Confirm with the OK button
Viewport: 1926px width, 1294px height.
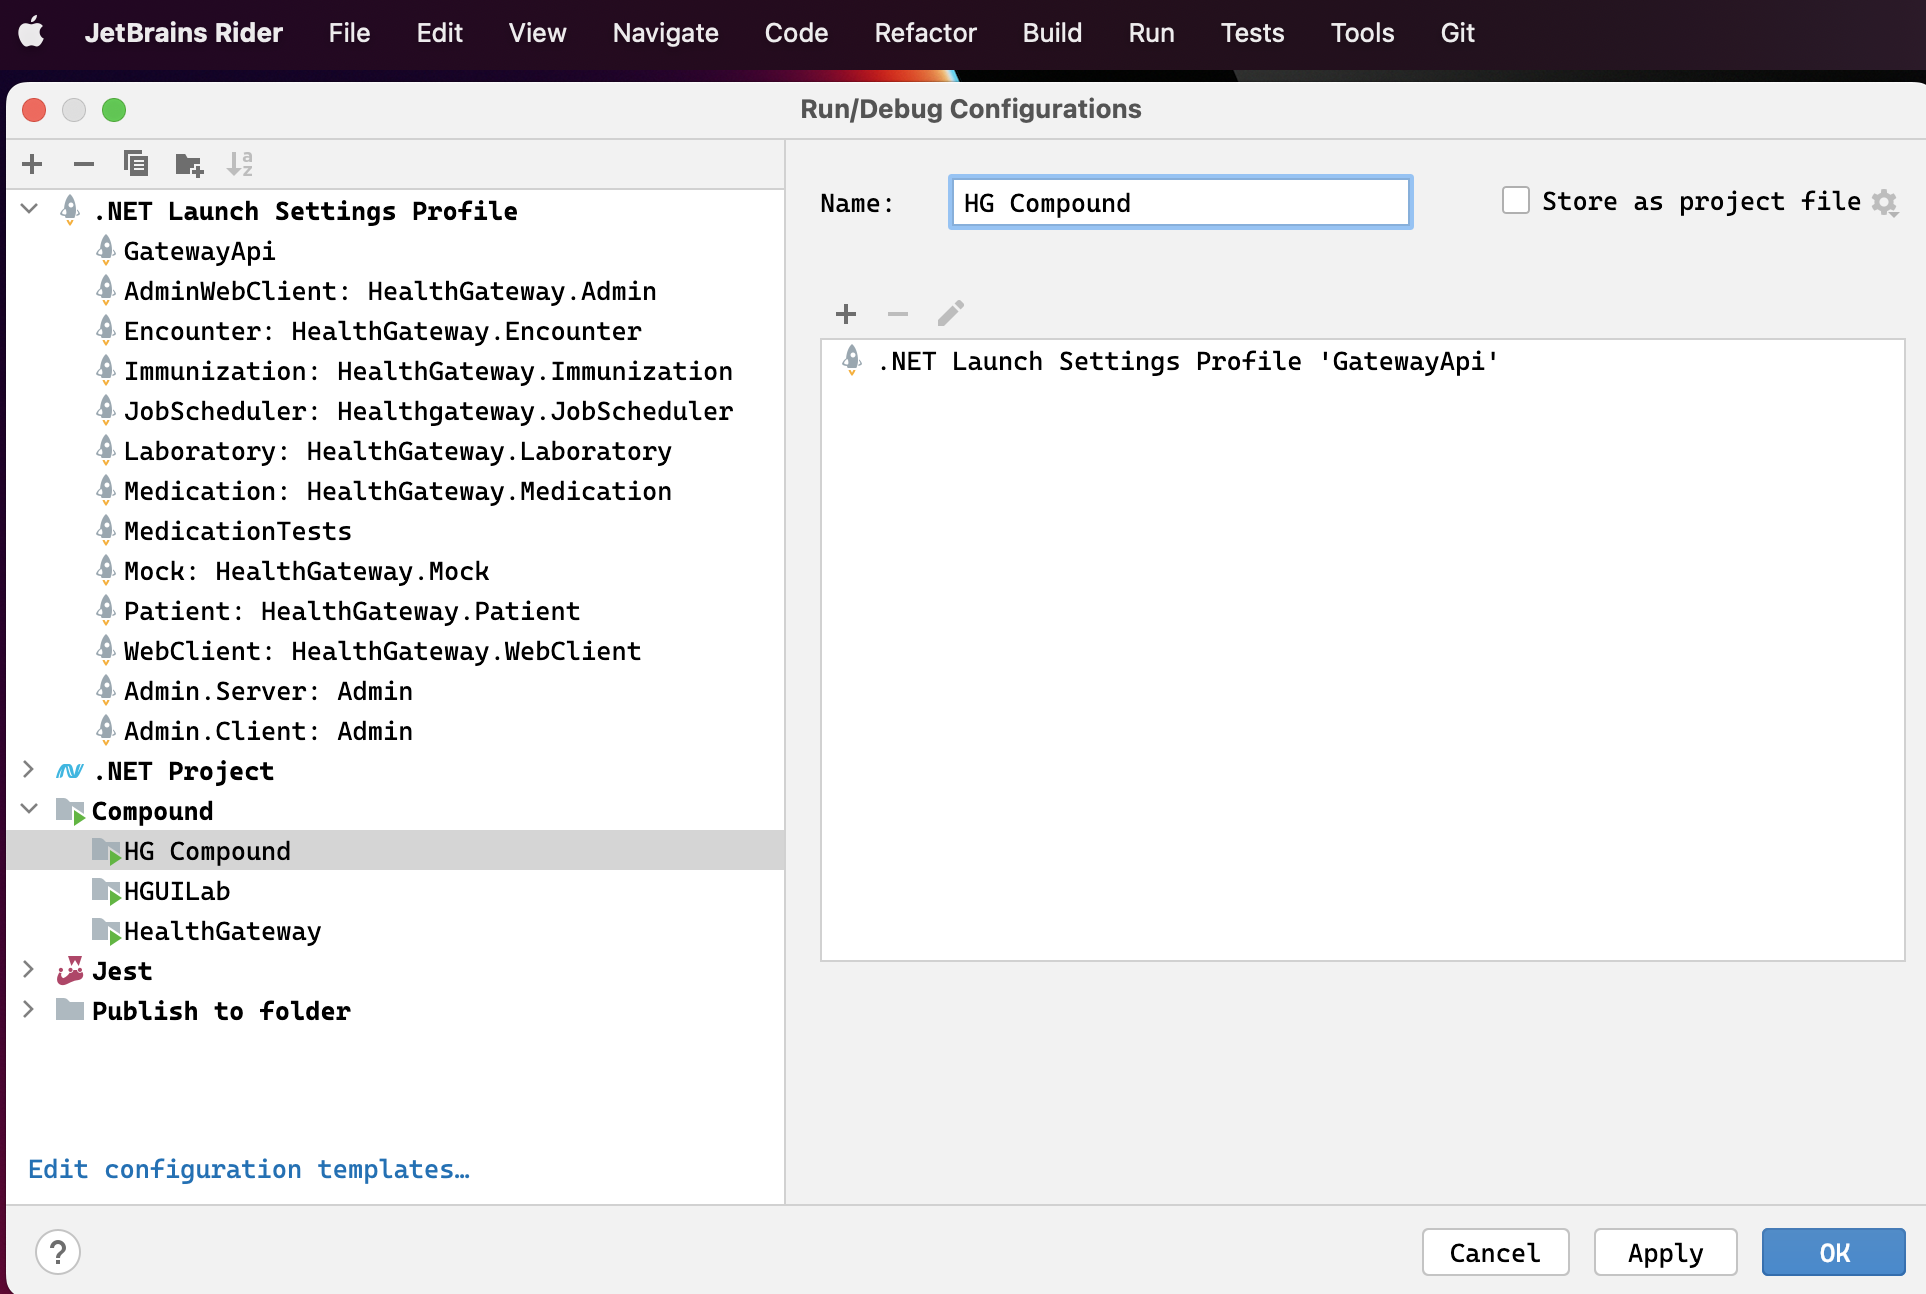[x=1834, y=1252]
